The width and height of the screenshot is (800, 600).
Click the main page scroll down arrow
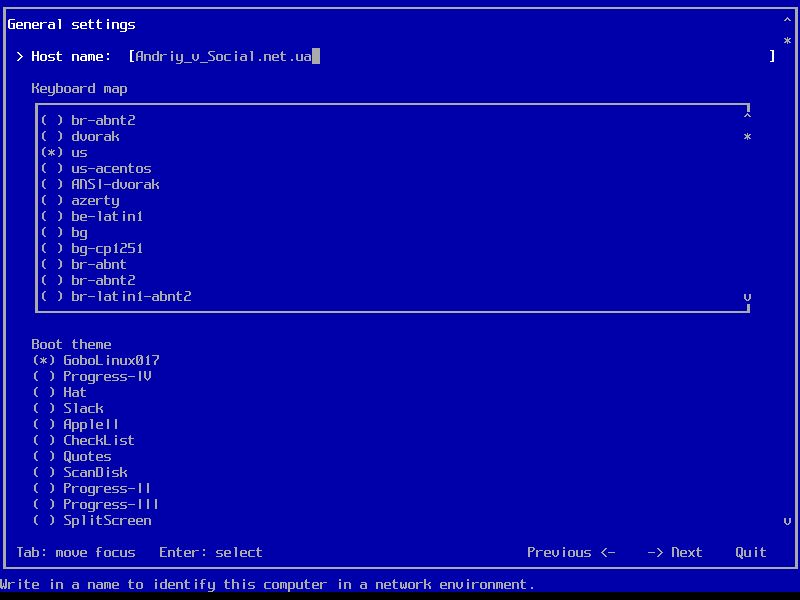click(787, 521)
